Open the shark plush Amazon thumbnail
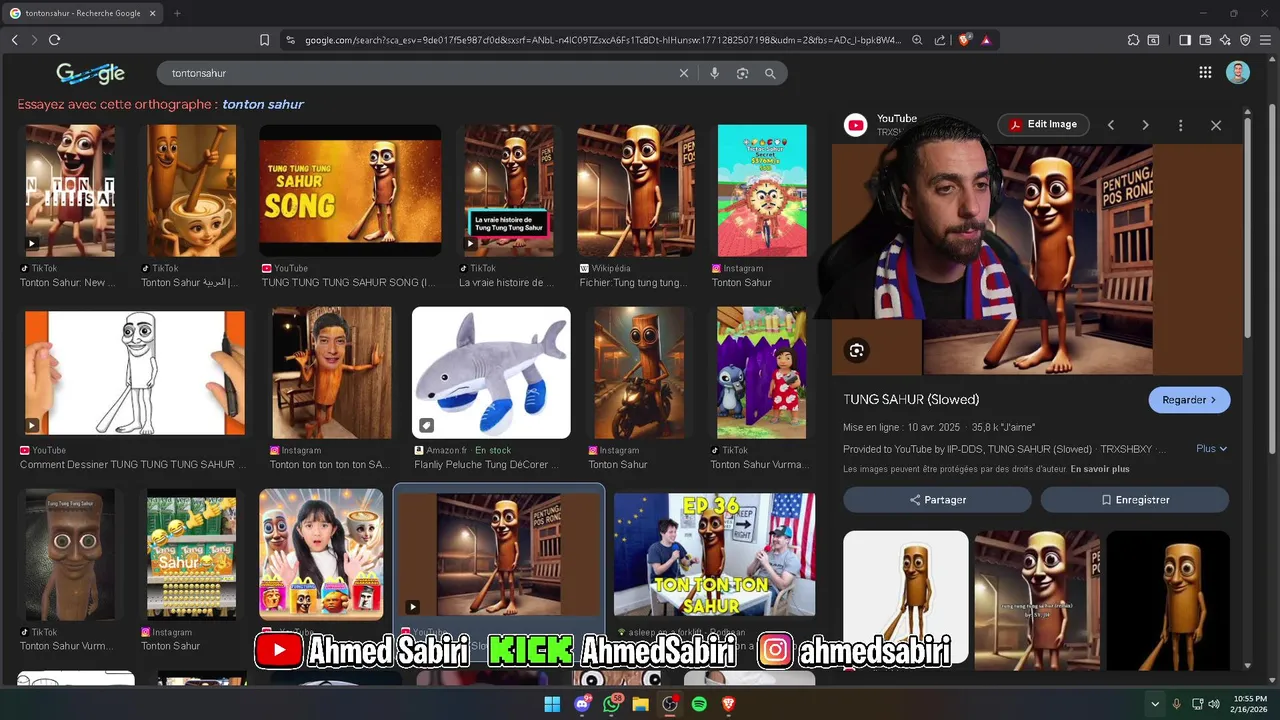 [491, 372]
